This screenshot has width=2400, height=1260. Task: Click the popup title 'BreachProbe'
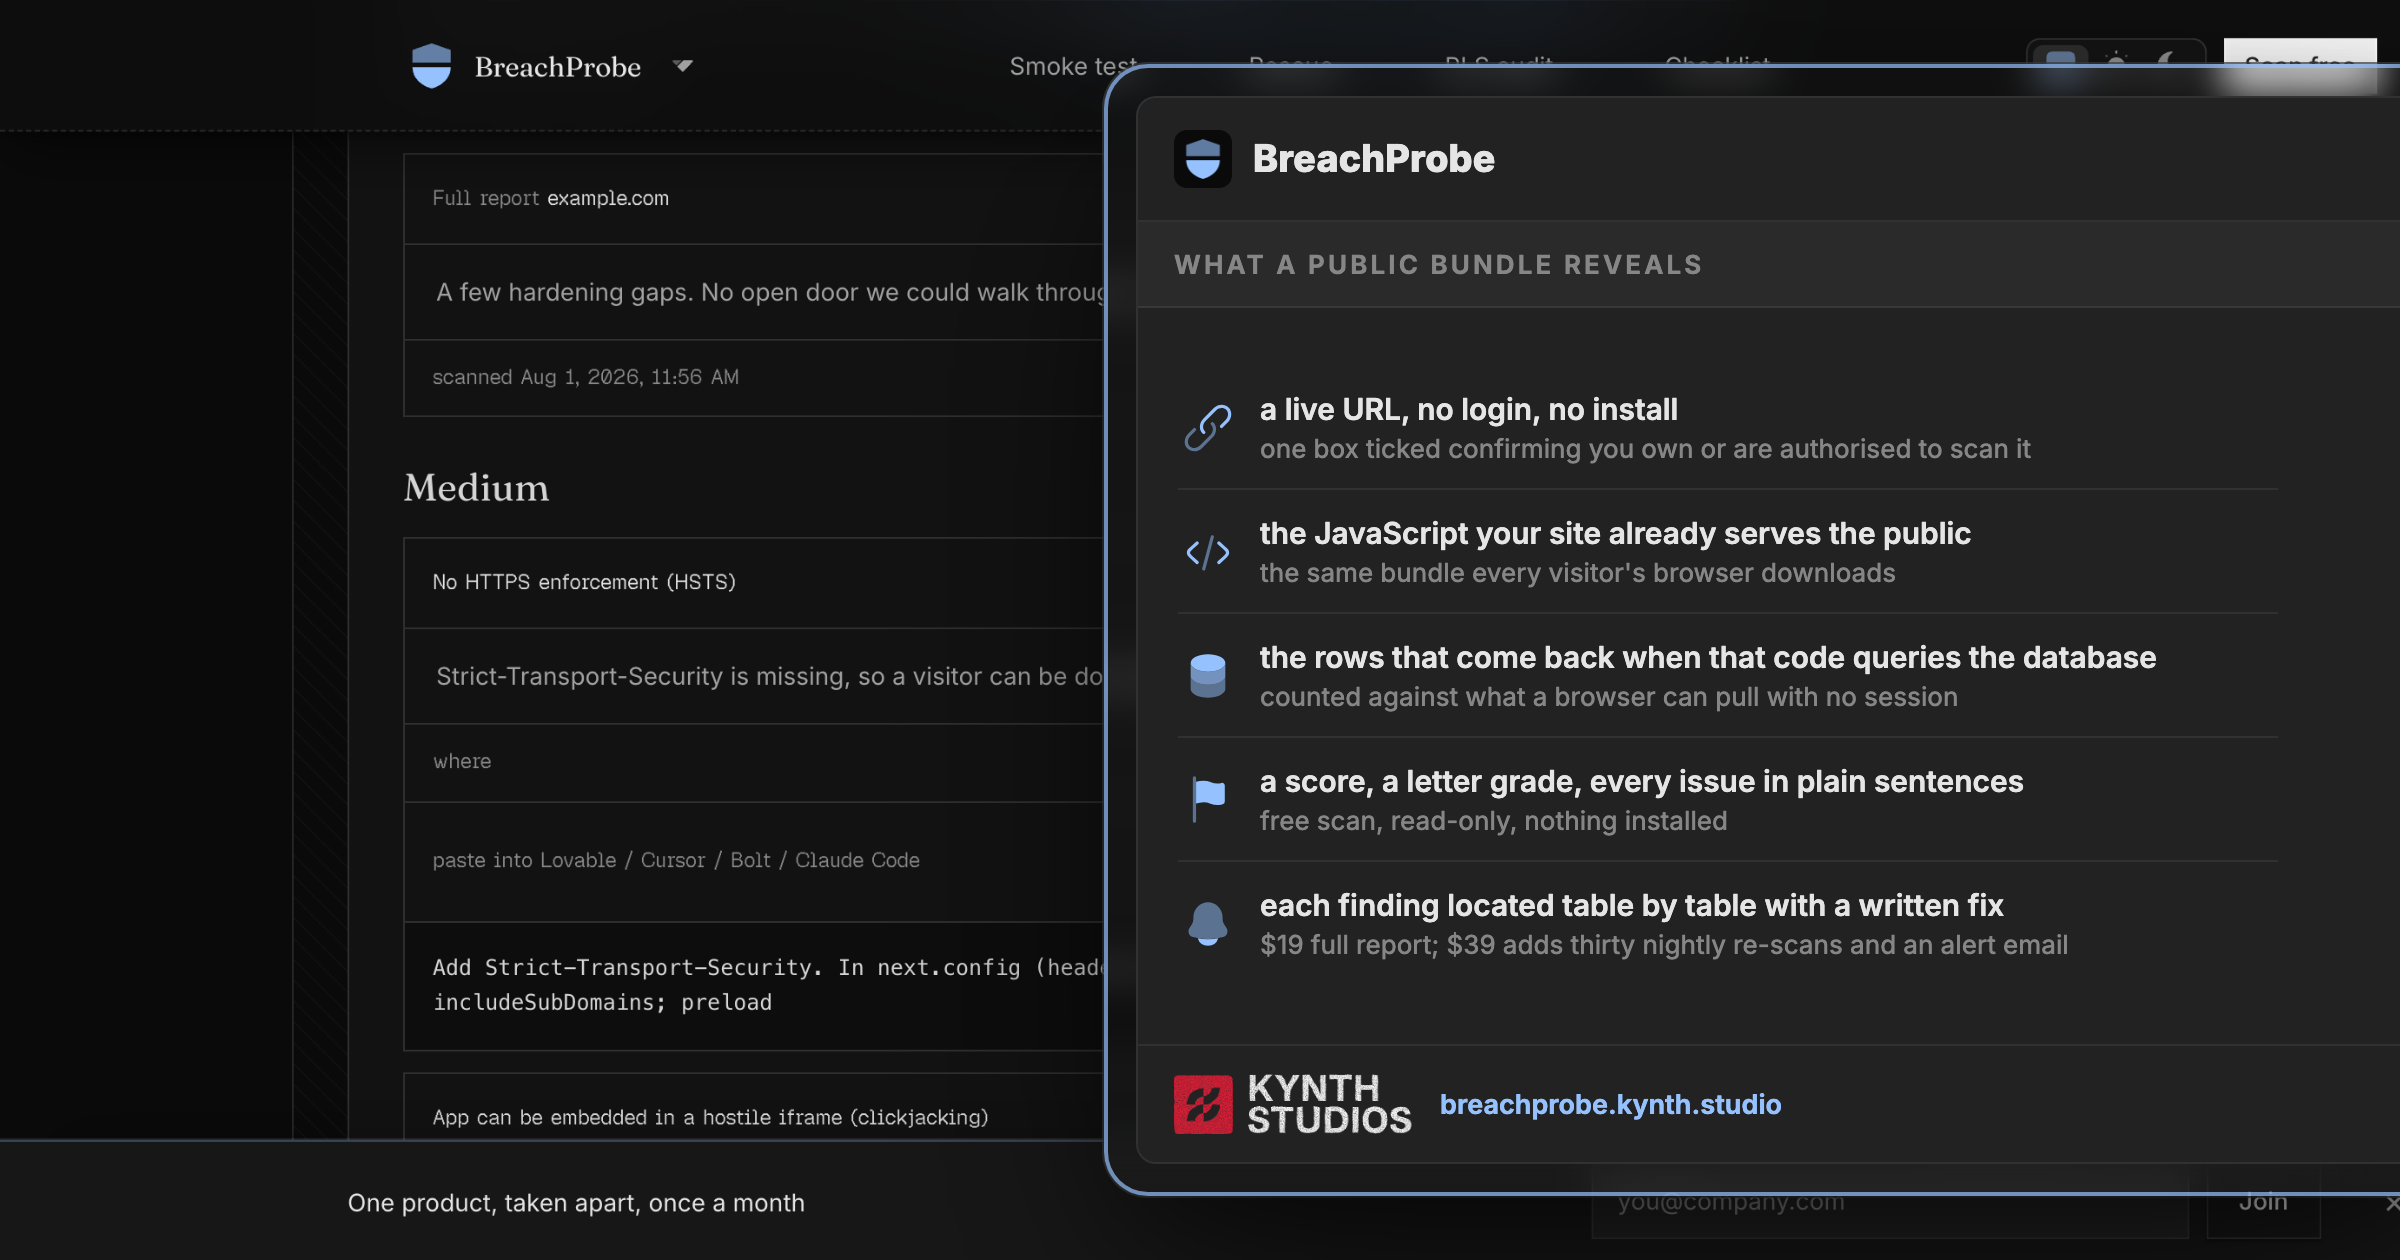(x=1373, y=159)
